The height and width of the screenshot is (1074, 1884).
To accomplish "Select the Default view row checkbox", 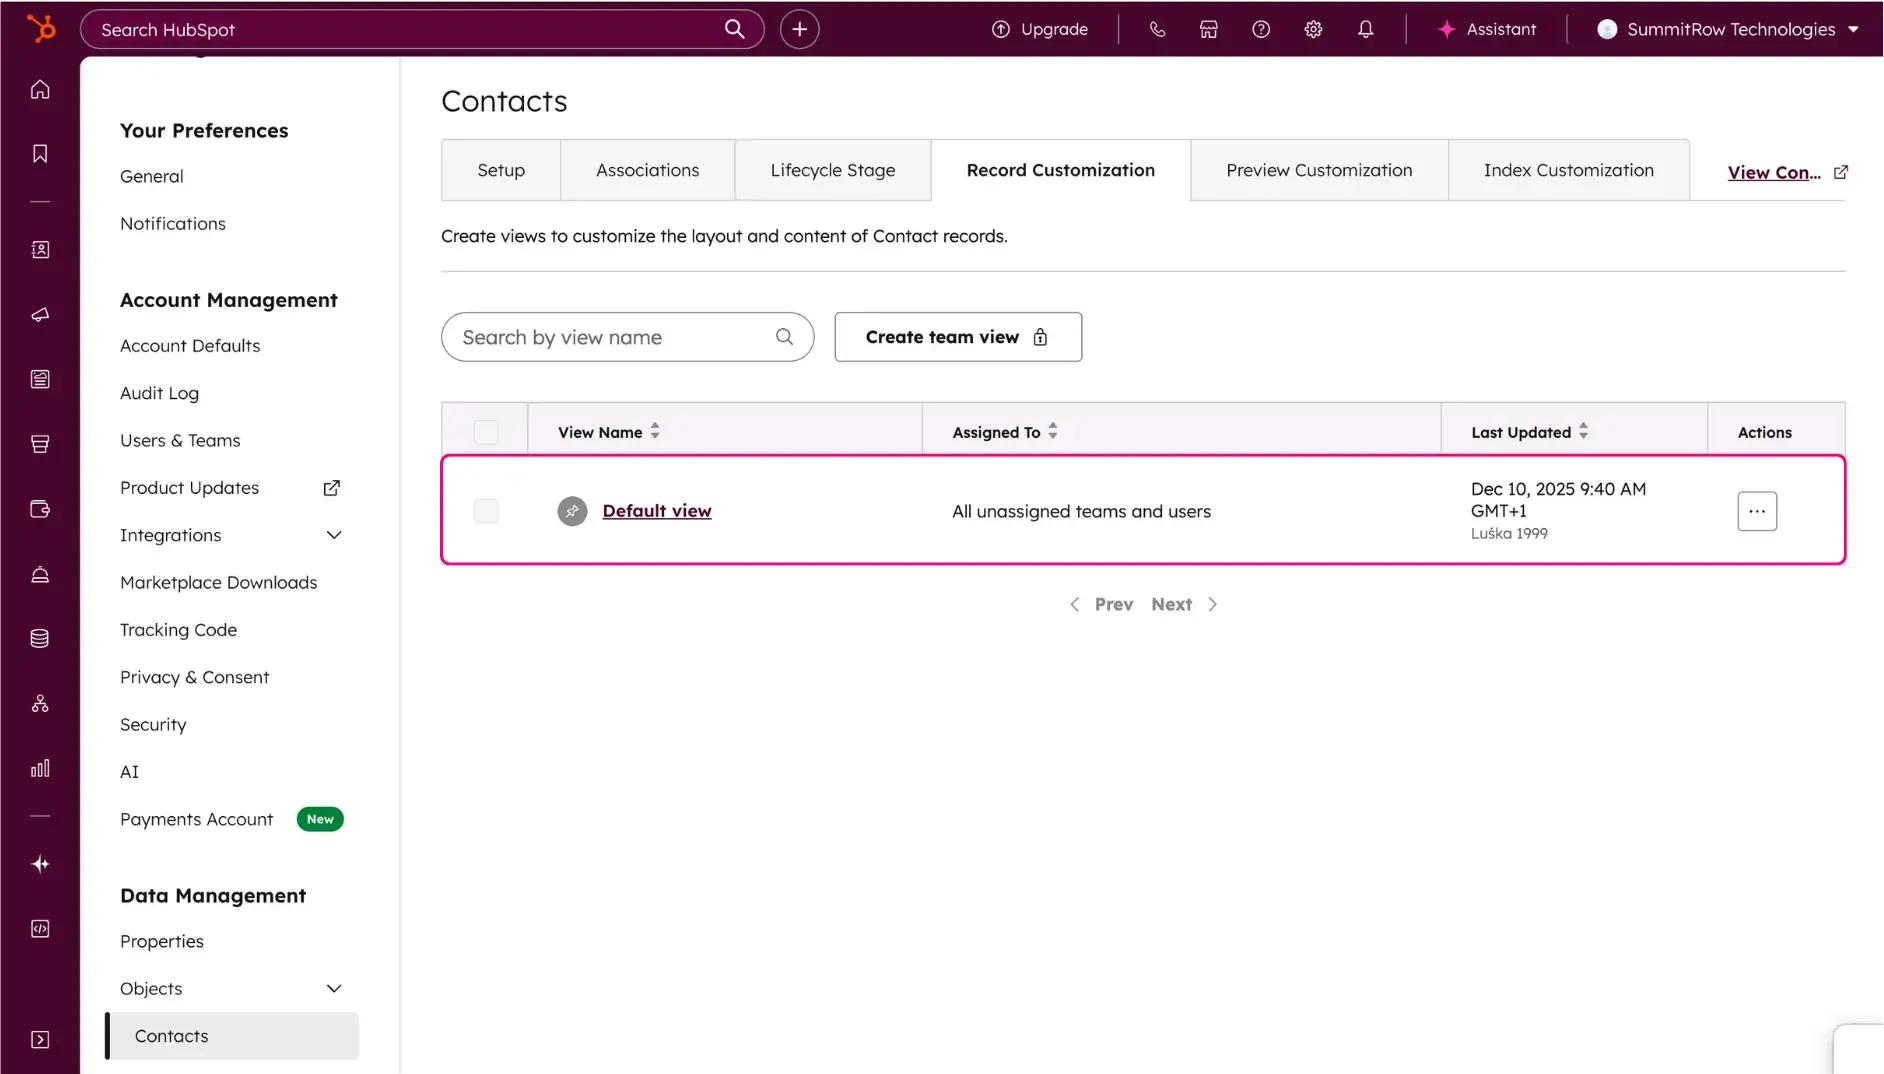I will [486, 510].
